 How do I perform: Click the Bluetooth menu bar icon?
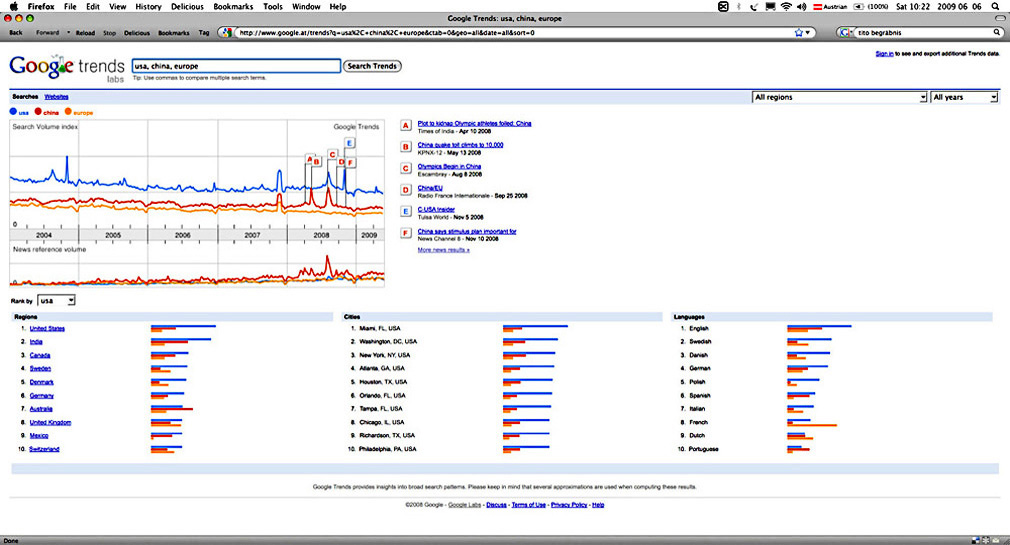pyautogui.click(x=739, y=6)
